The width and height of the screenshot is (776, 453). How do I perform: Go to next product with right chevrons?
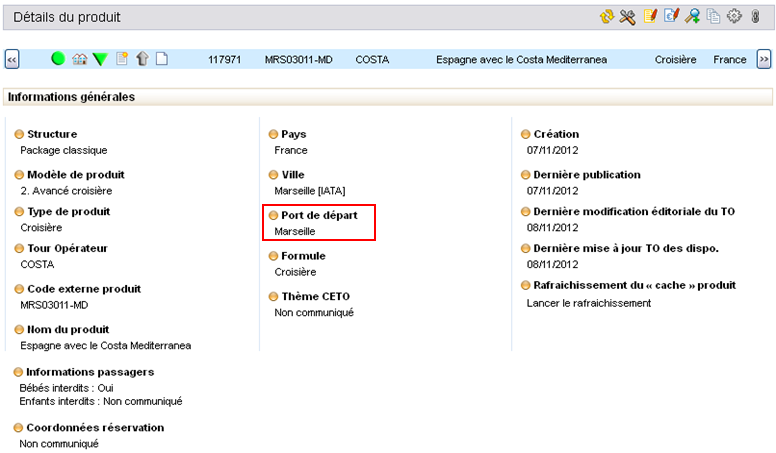764,60
